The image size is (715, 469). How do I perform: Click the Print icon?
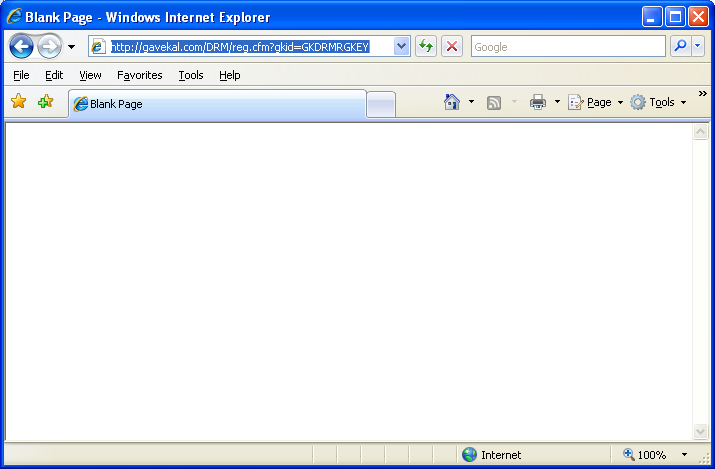pyautogui.click(x=538, y=102)
